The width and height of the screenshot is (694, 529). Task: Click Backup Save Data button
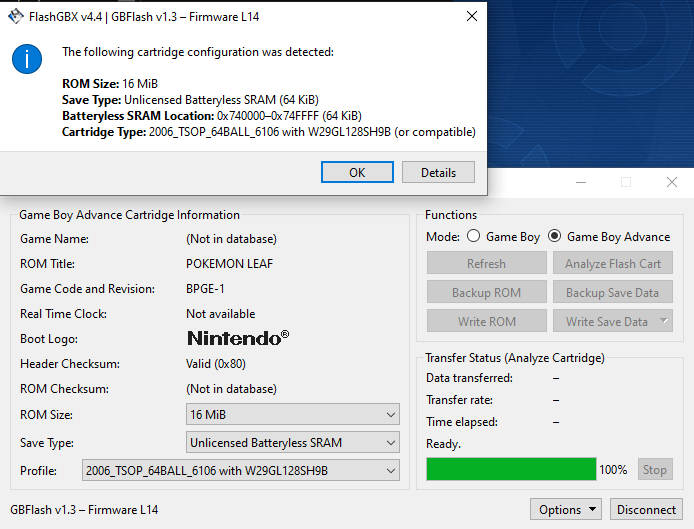(x=612, y=293)
